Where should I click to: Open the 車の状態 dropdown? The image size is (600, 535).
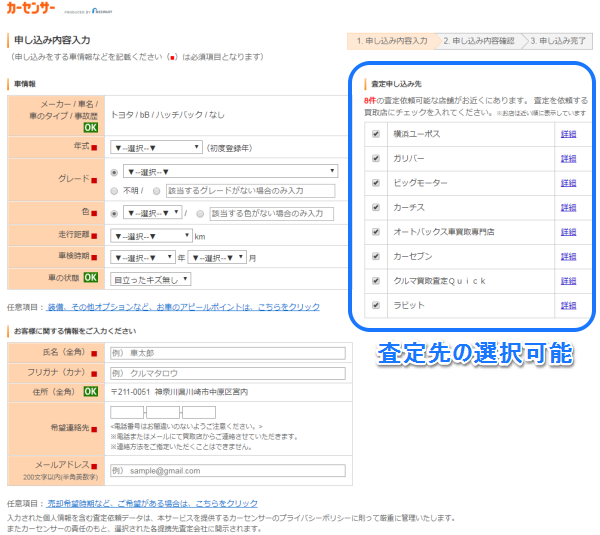click(150, 279)
